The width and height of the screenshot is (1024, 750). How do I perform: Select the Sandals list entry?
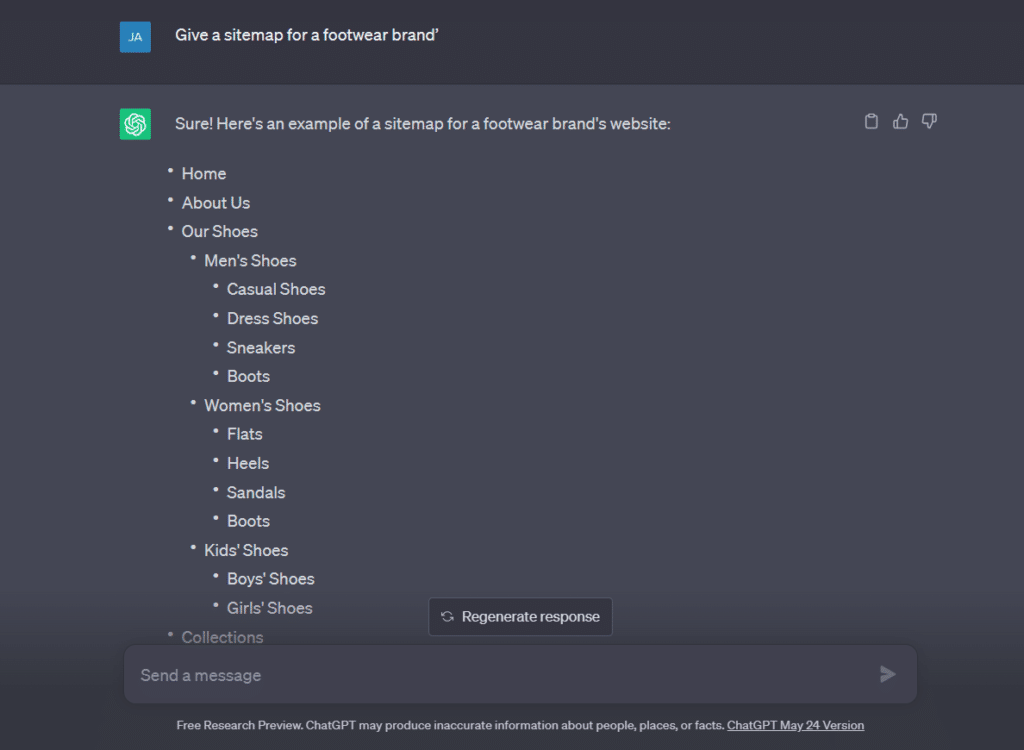[256, 493]
